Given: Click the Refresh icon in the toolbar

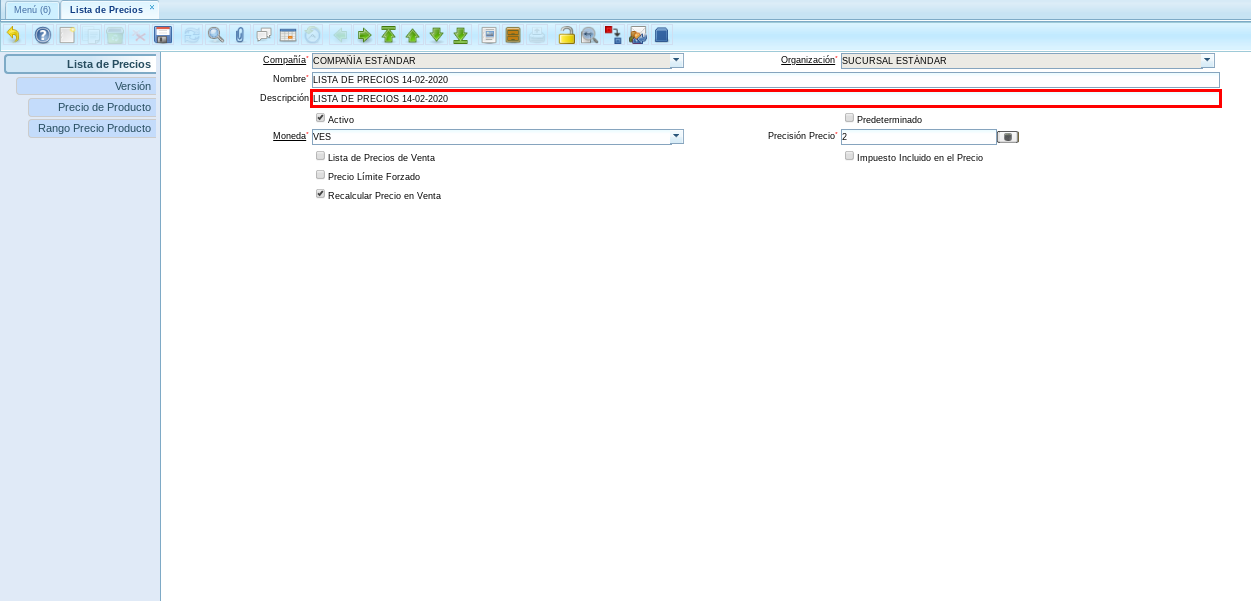Looking at the screenshot, I should (191, 35).
